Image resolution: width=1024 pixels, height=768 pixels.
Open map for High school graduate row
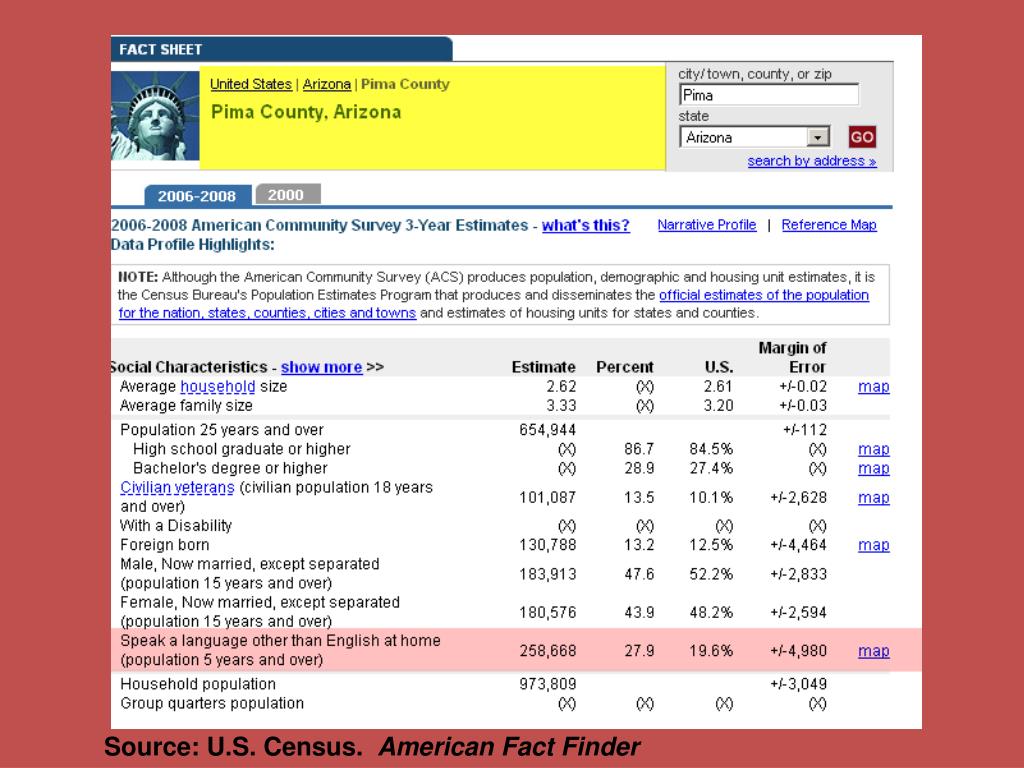click(874, 449)
